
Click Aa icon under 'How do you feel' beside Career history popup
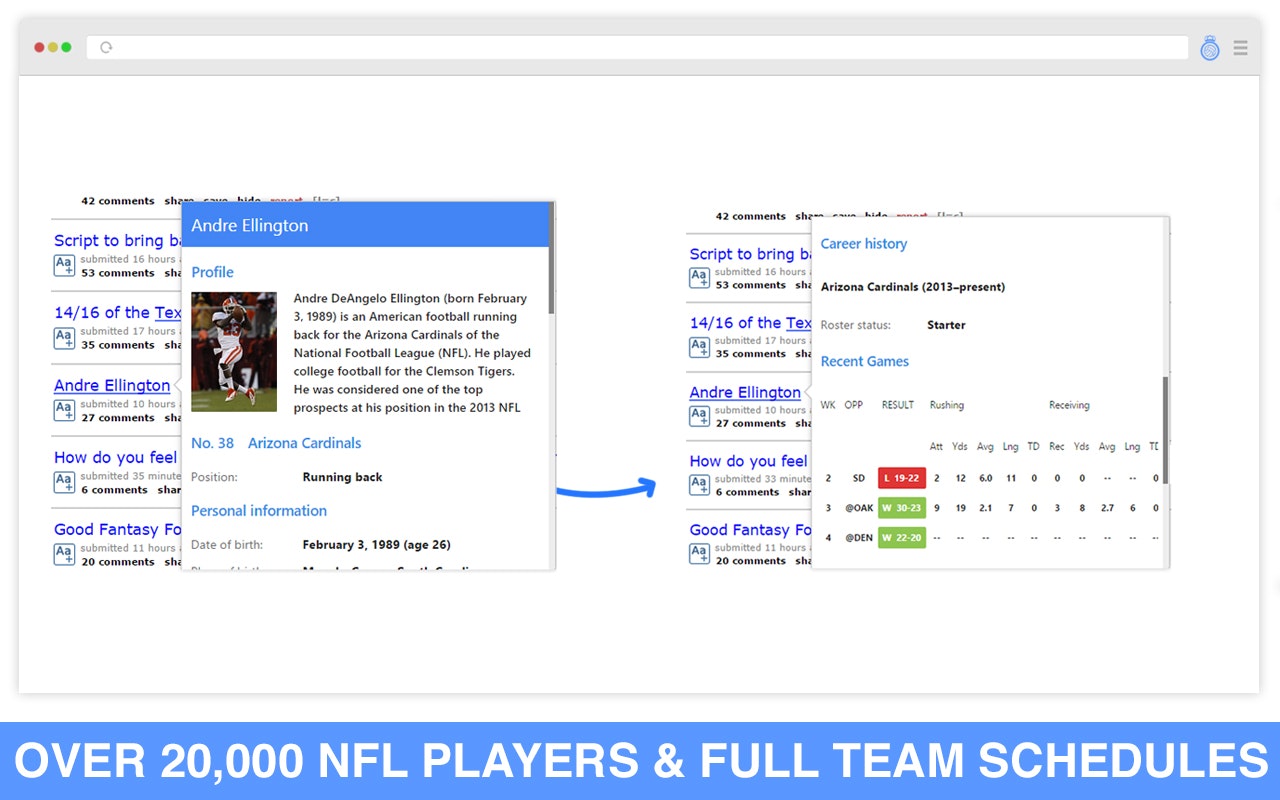click(699, 485)
